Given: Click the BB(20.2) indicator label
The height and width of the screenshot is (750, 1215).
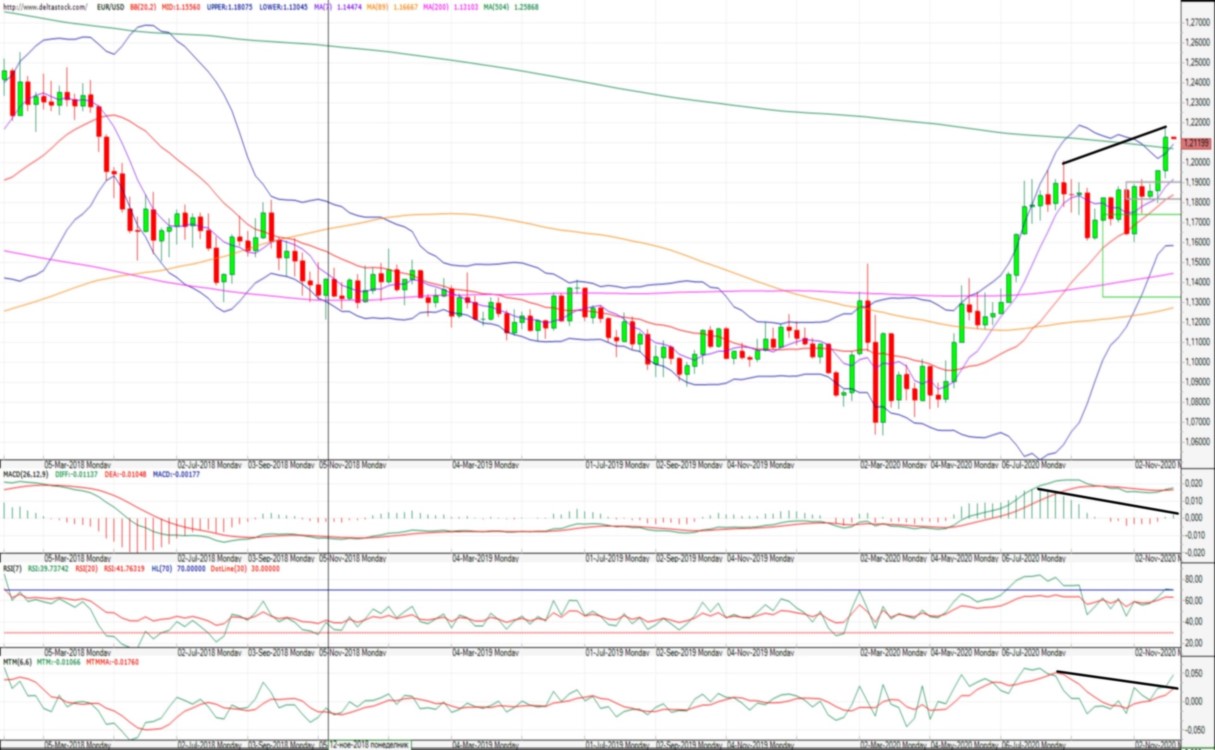Looking at the screenshot, I should [143, 7].
